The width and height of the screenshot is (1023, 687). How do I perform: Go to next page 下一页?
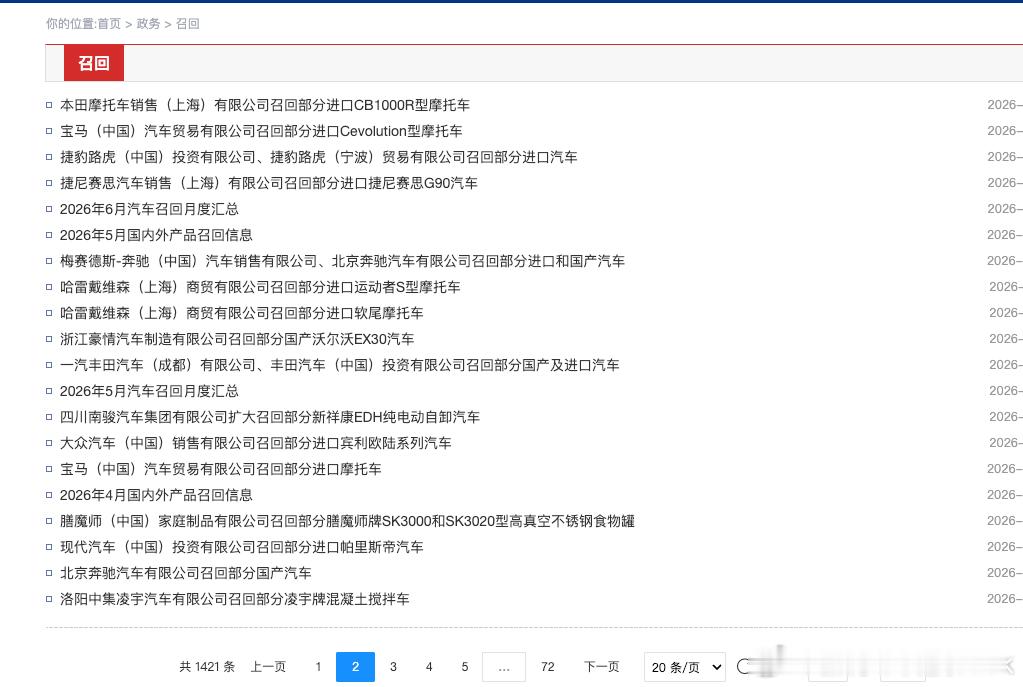pos(602,667)
